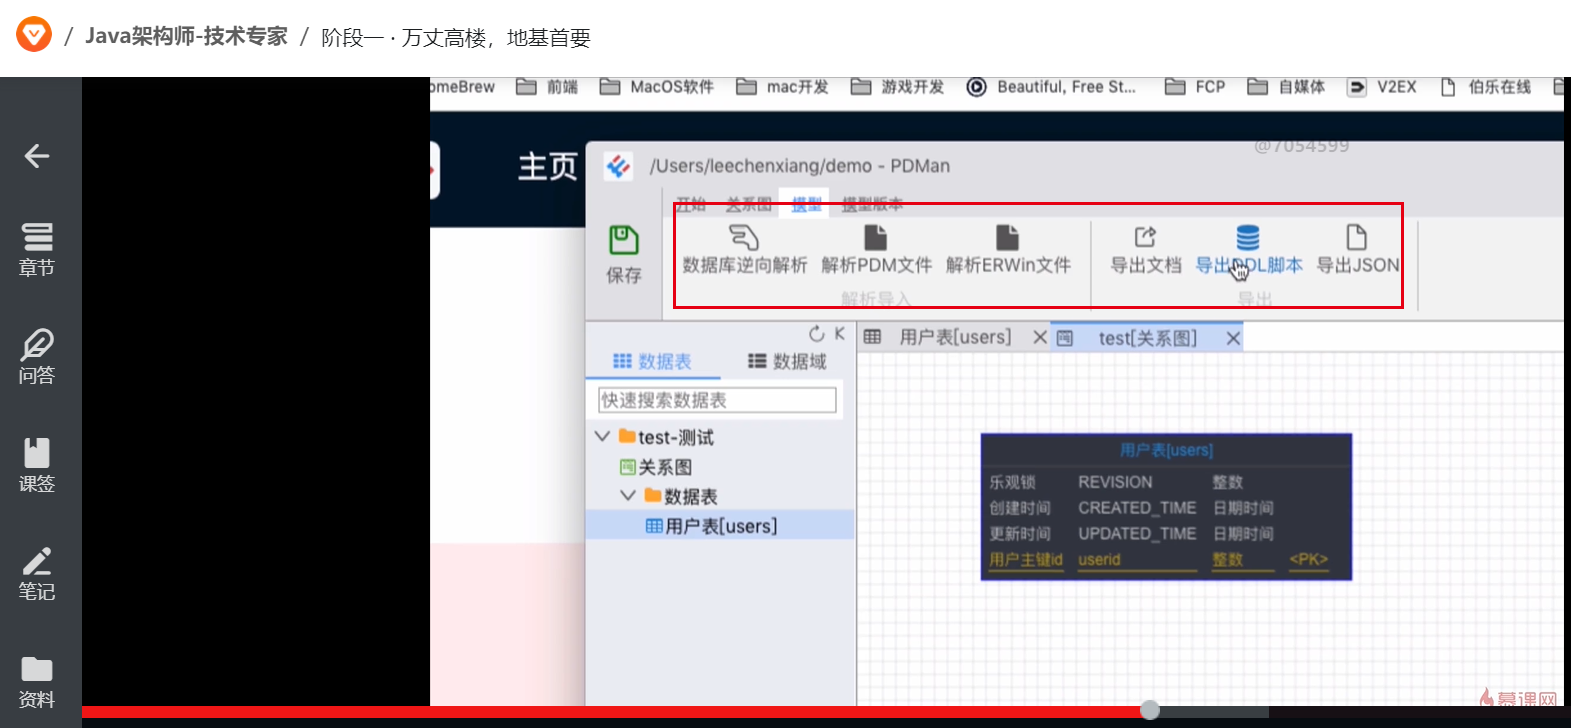Screen dimensions: 1571x728
Task: Open the 开始 ribbon tab
Action: pyautogui.click(x=691, y=205)
